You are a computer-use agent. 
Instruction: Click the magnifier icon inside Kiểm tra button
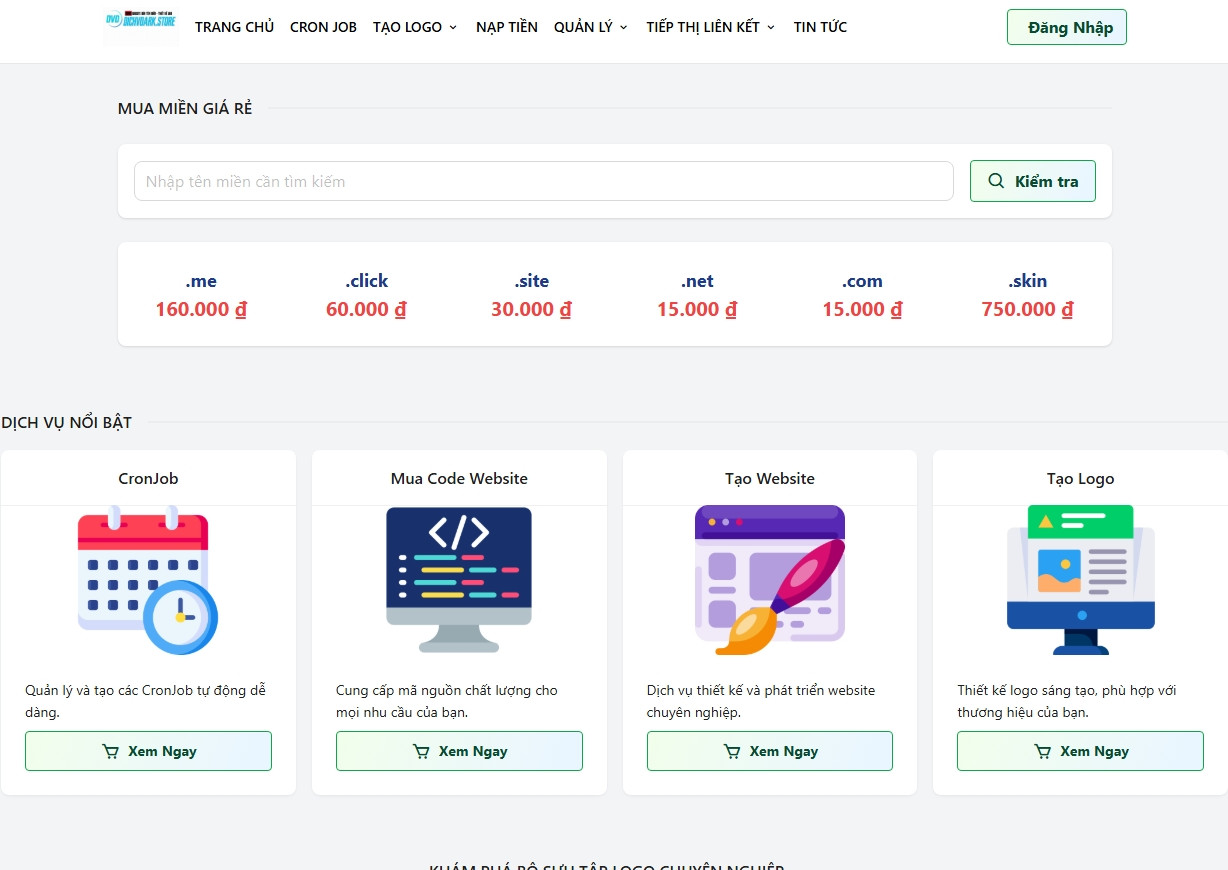click(x=996, y=181)
